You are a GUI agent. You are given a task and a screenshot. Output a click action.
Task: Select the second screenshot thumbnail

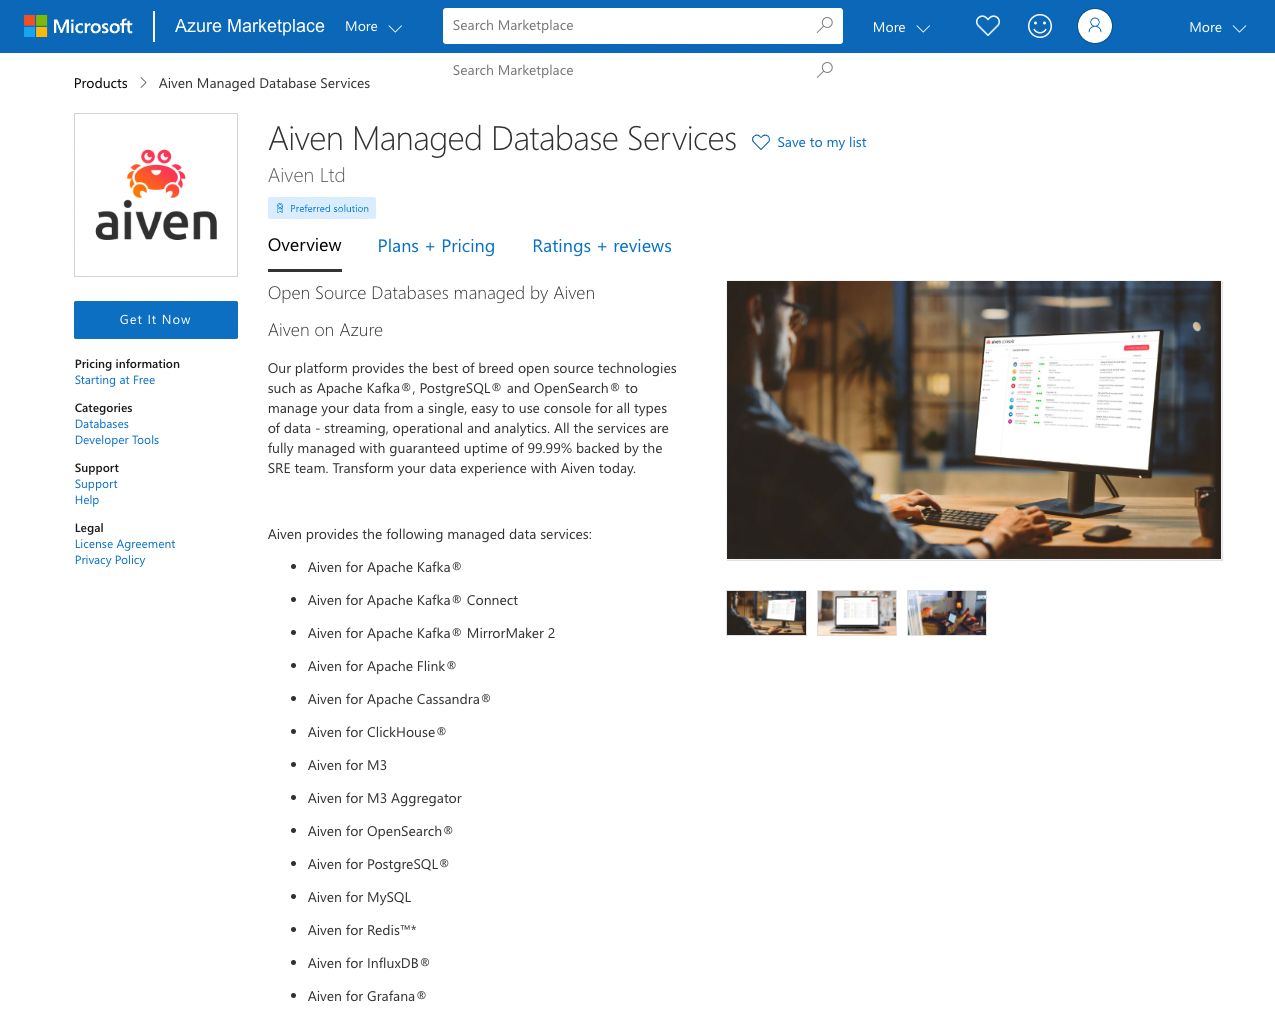[857, 613]
